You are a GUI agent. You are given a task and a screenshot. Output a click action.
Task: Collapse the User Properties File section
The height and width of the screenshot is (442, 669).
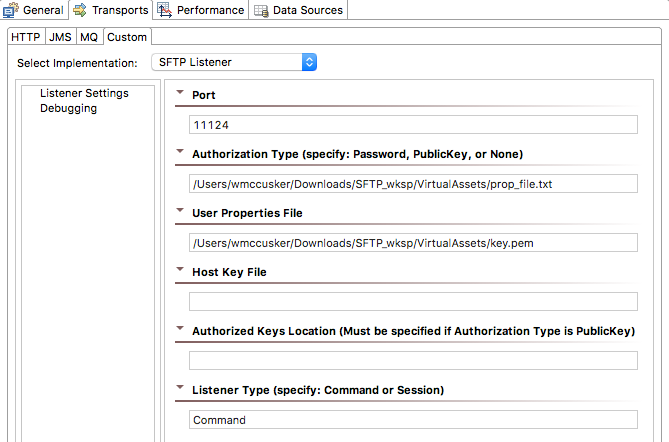(180, 210)
